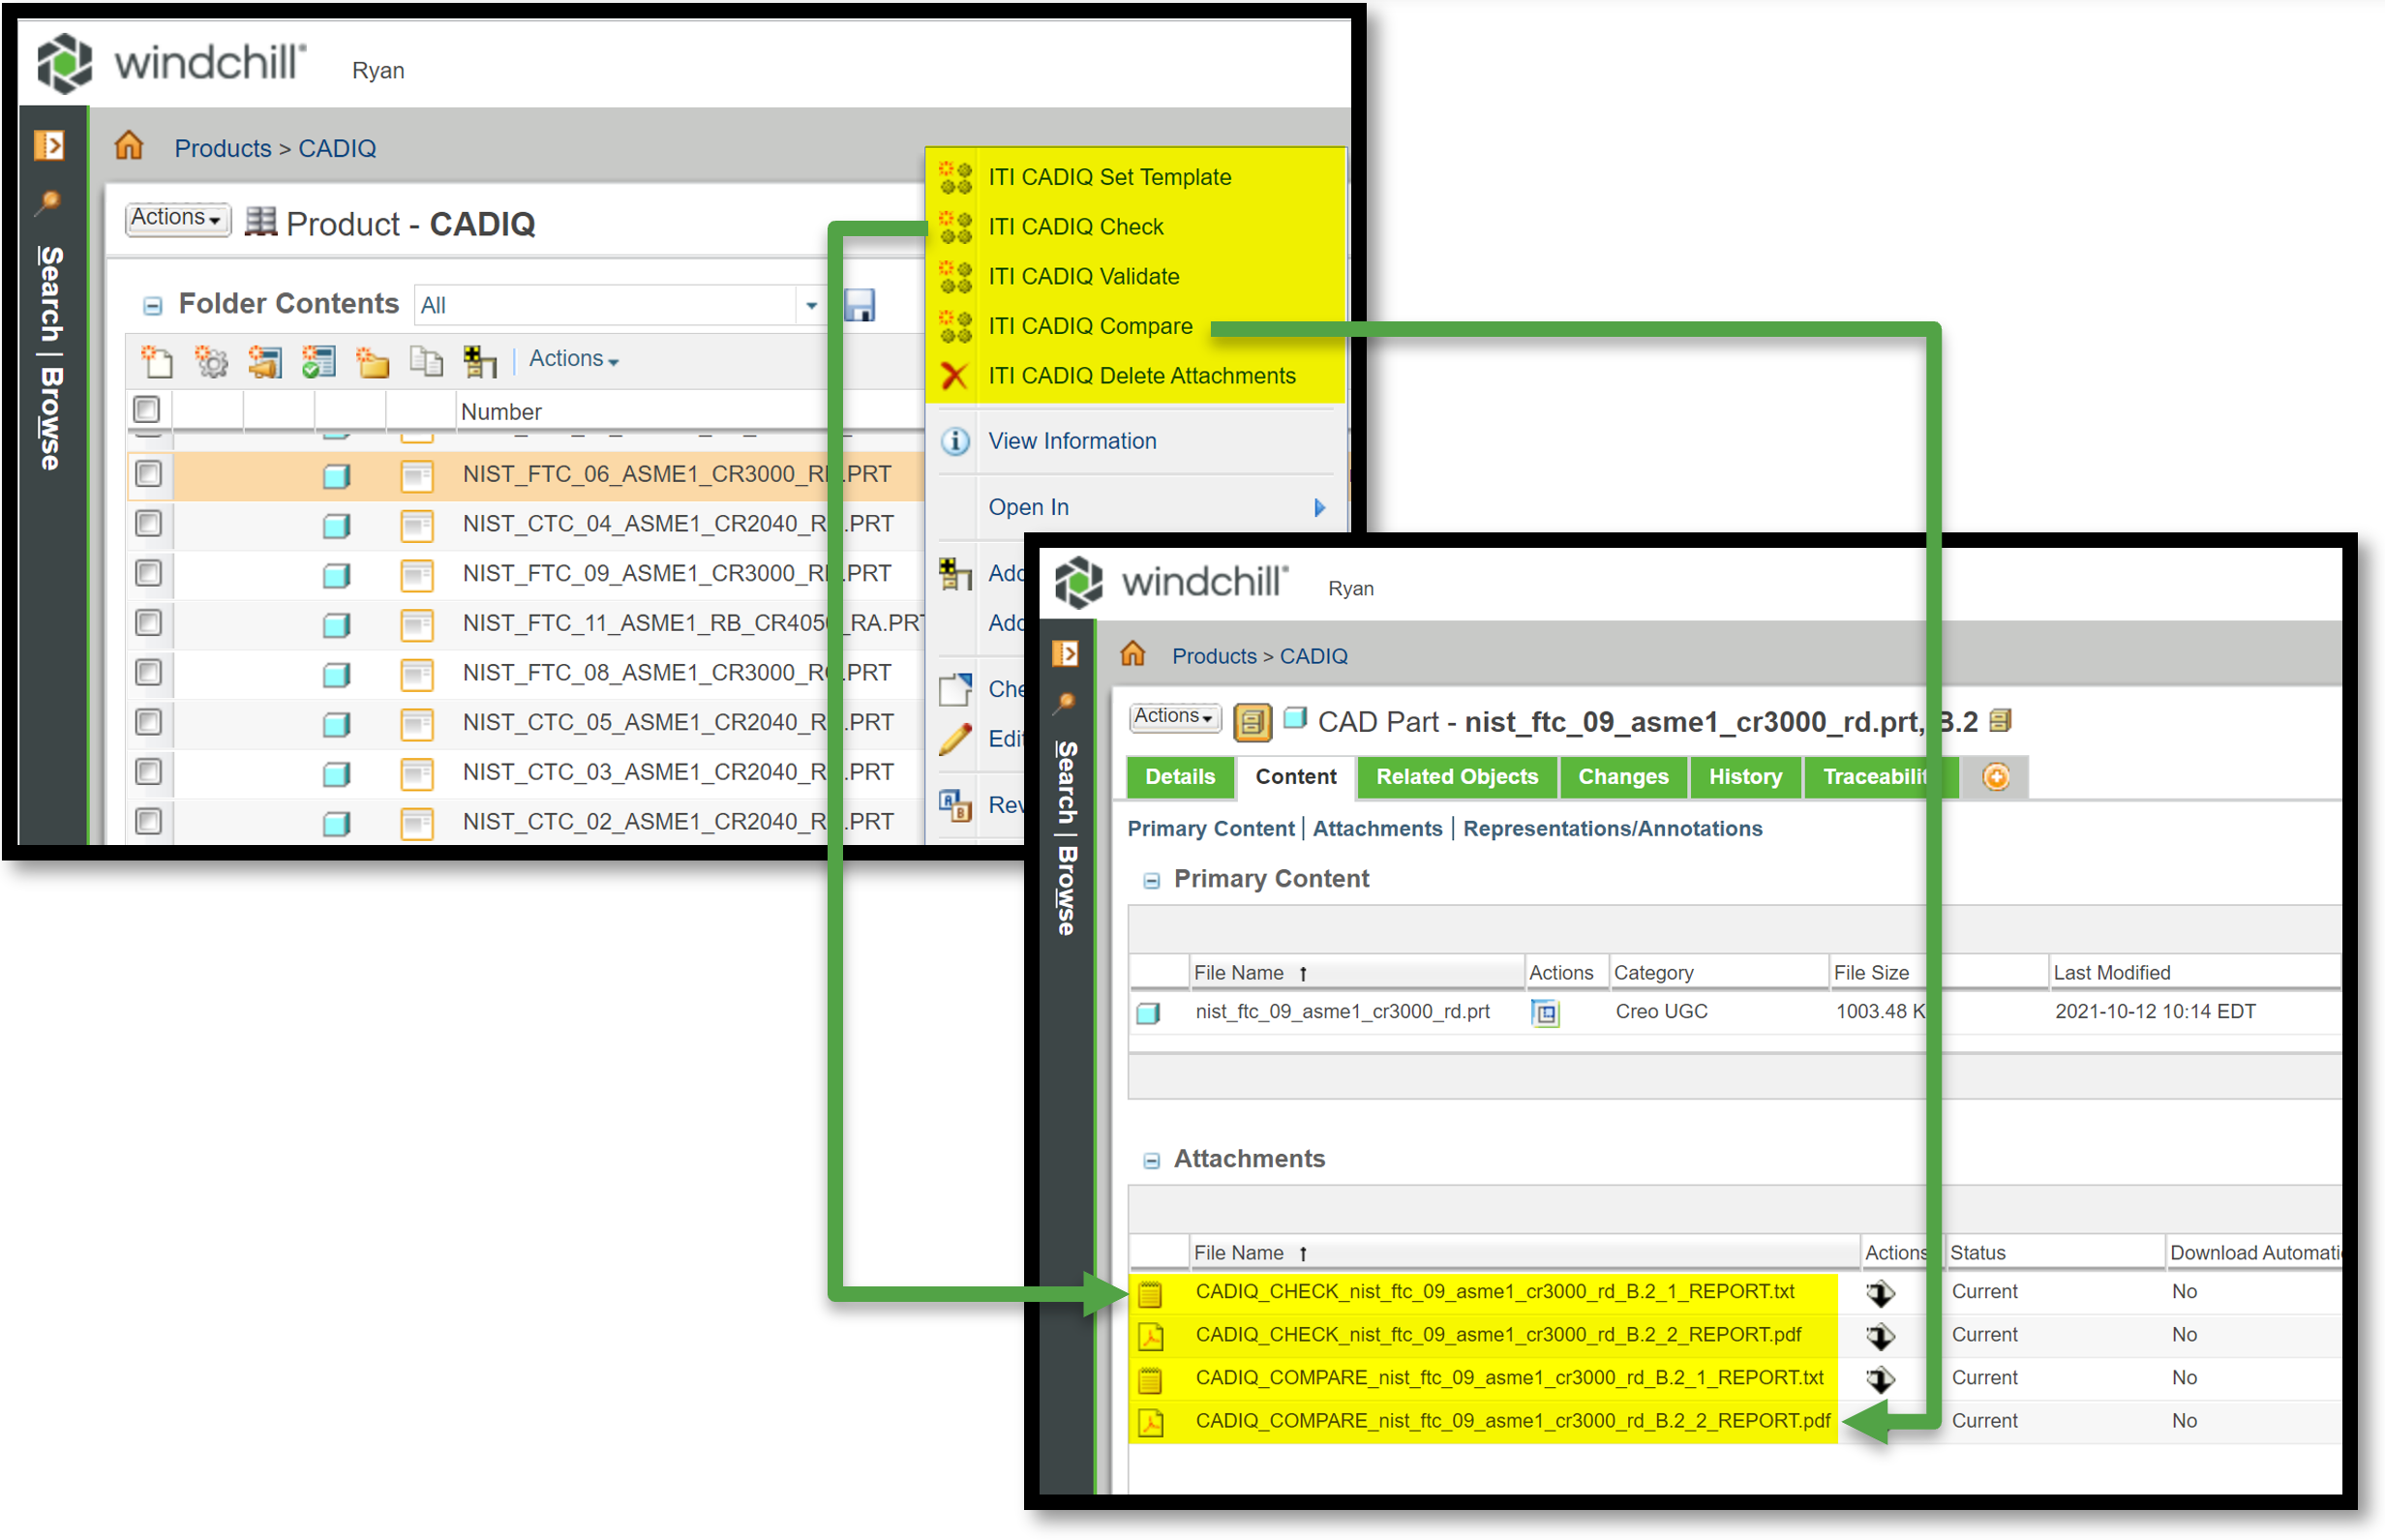Image resolution: width=2385 pixels, height=1540 pixels.
Task: Check the box for NIST_CTC_05_ASME1_CR2040
Action: (148, 722)
